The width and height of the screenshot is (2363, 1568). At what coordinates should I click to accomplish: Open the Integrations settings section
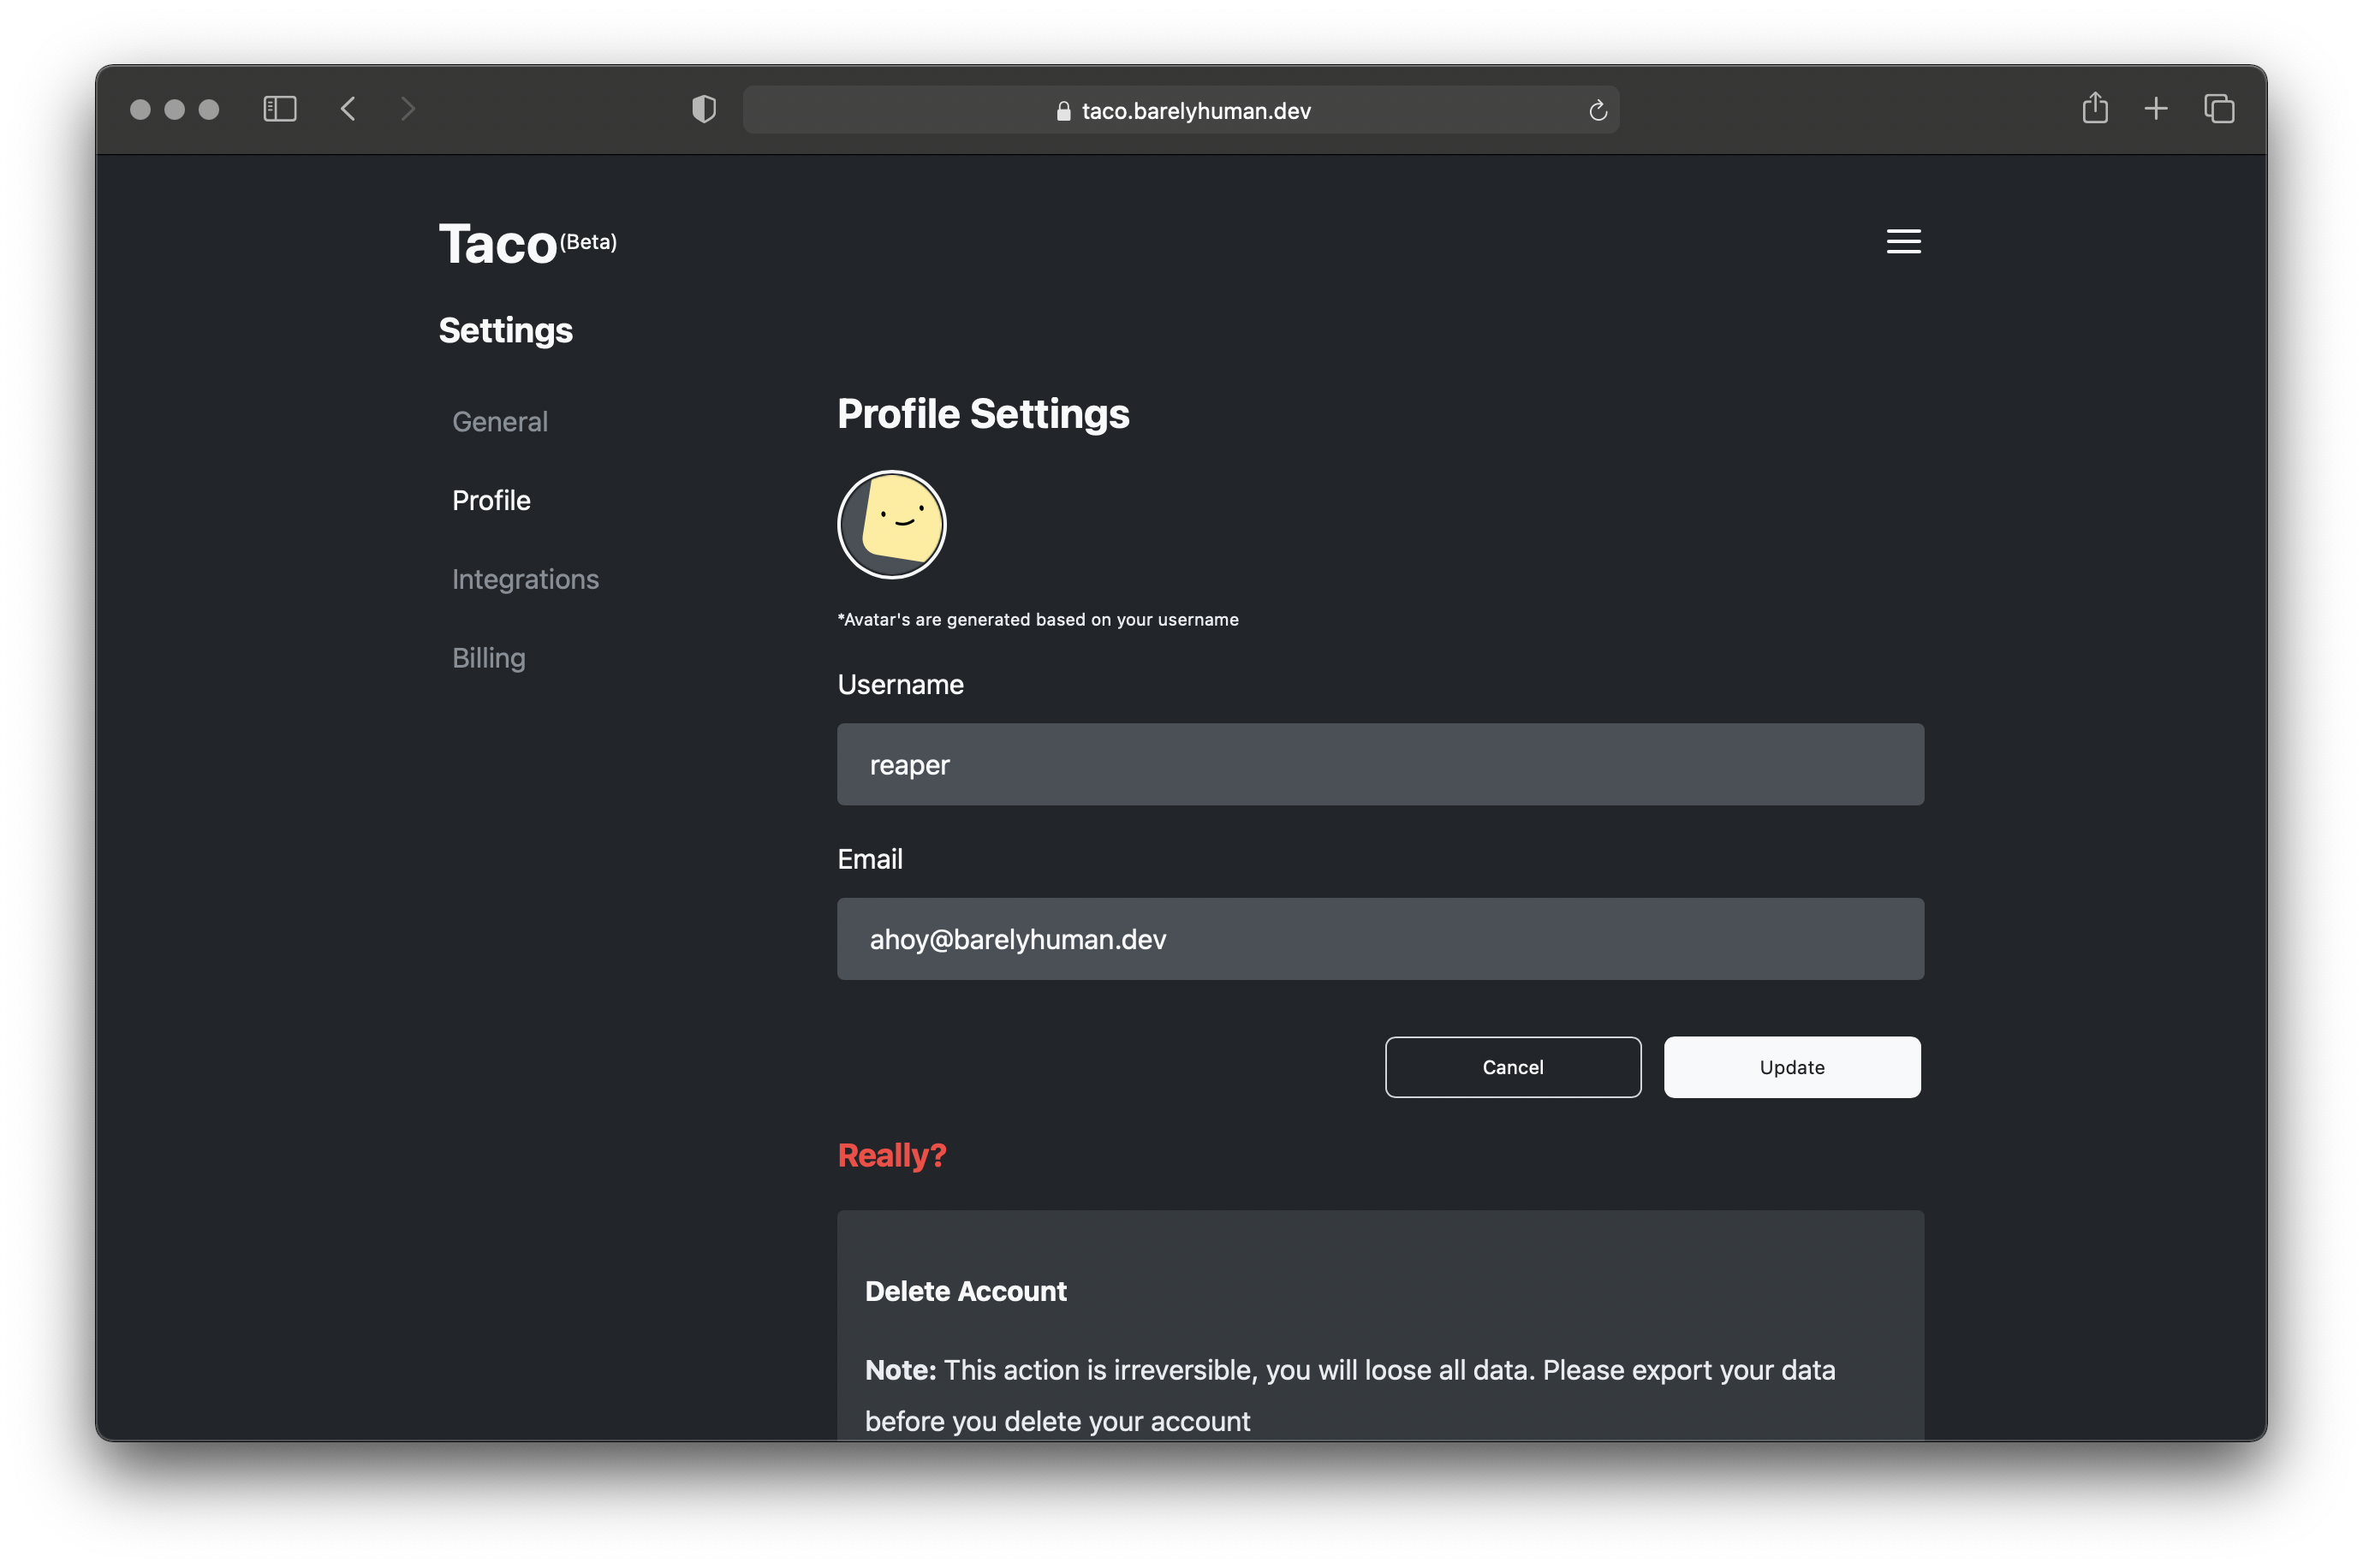click(x=525, y=578)
